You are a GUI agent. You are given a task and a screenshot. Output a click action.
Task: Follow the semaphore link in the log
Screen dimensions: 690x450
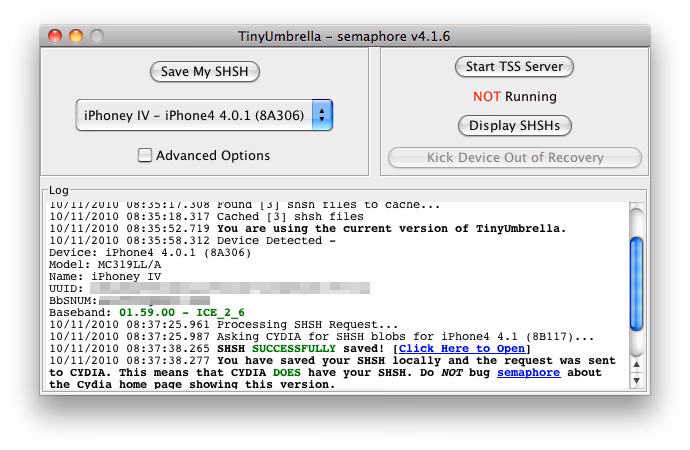click(529, 373)
